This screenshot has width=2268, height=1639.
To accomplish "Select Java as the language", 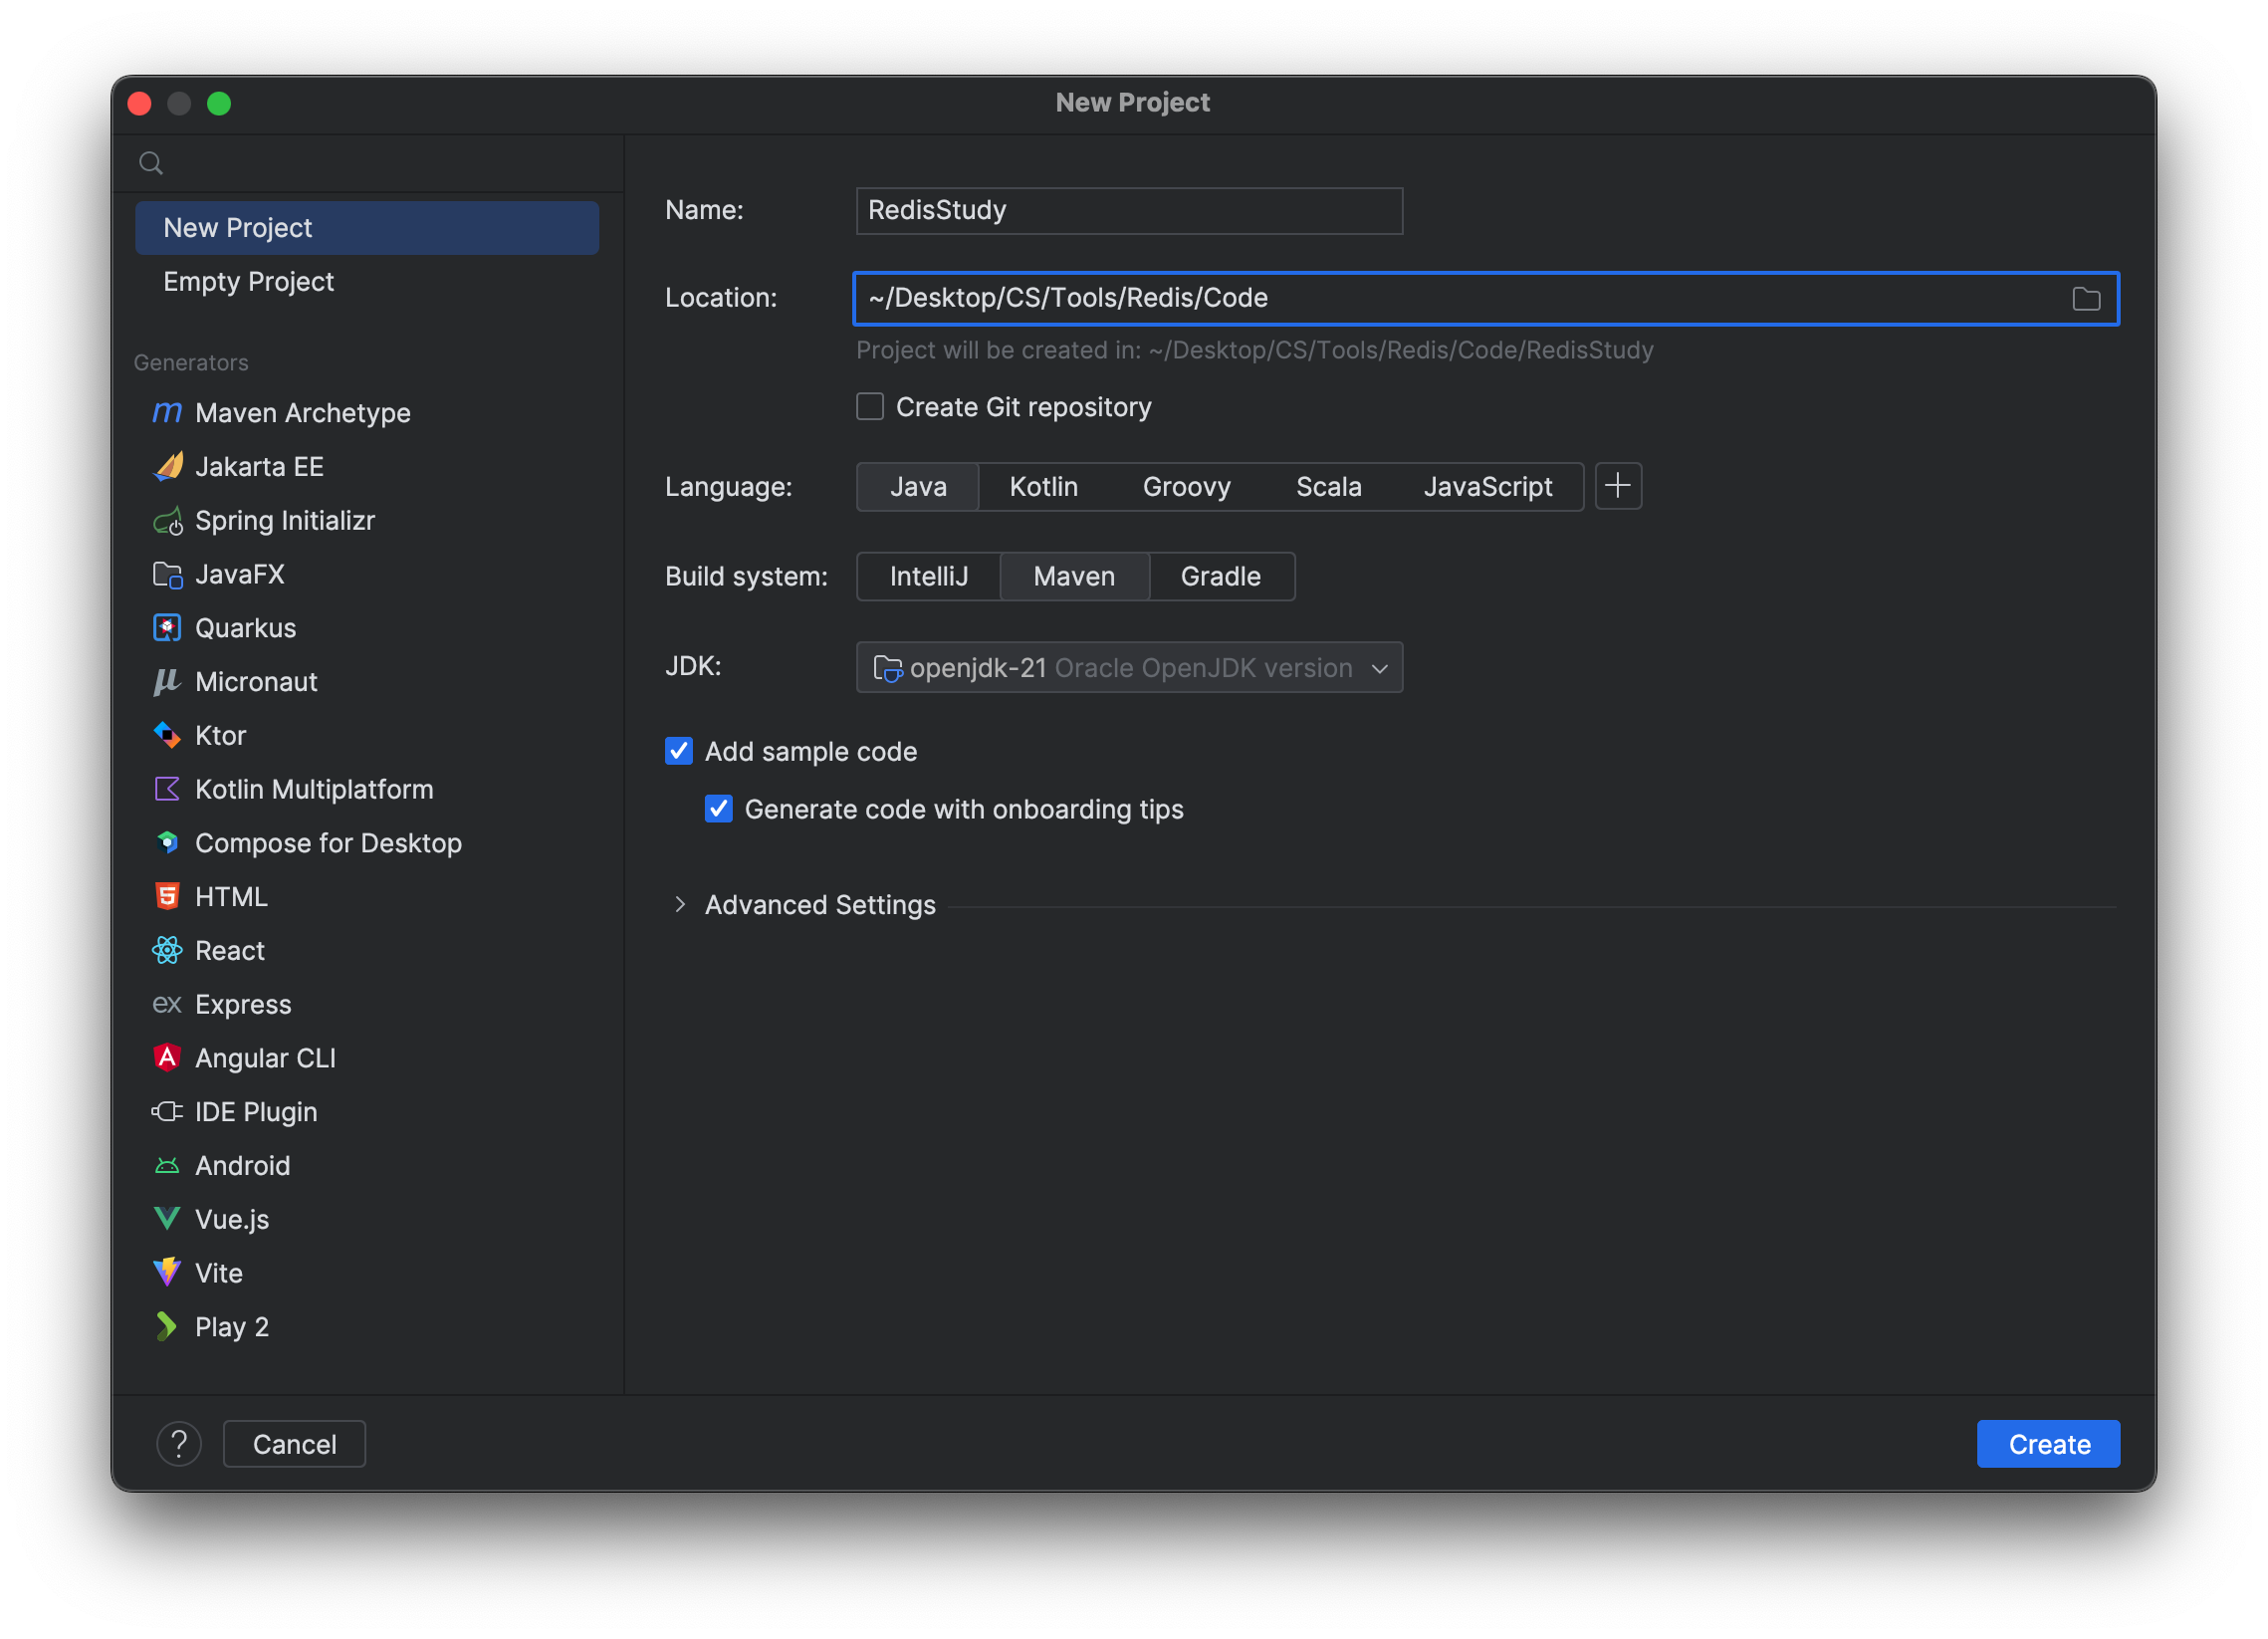I will click(x=918, y=487).
